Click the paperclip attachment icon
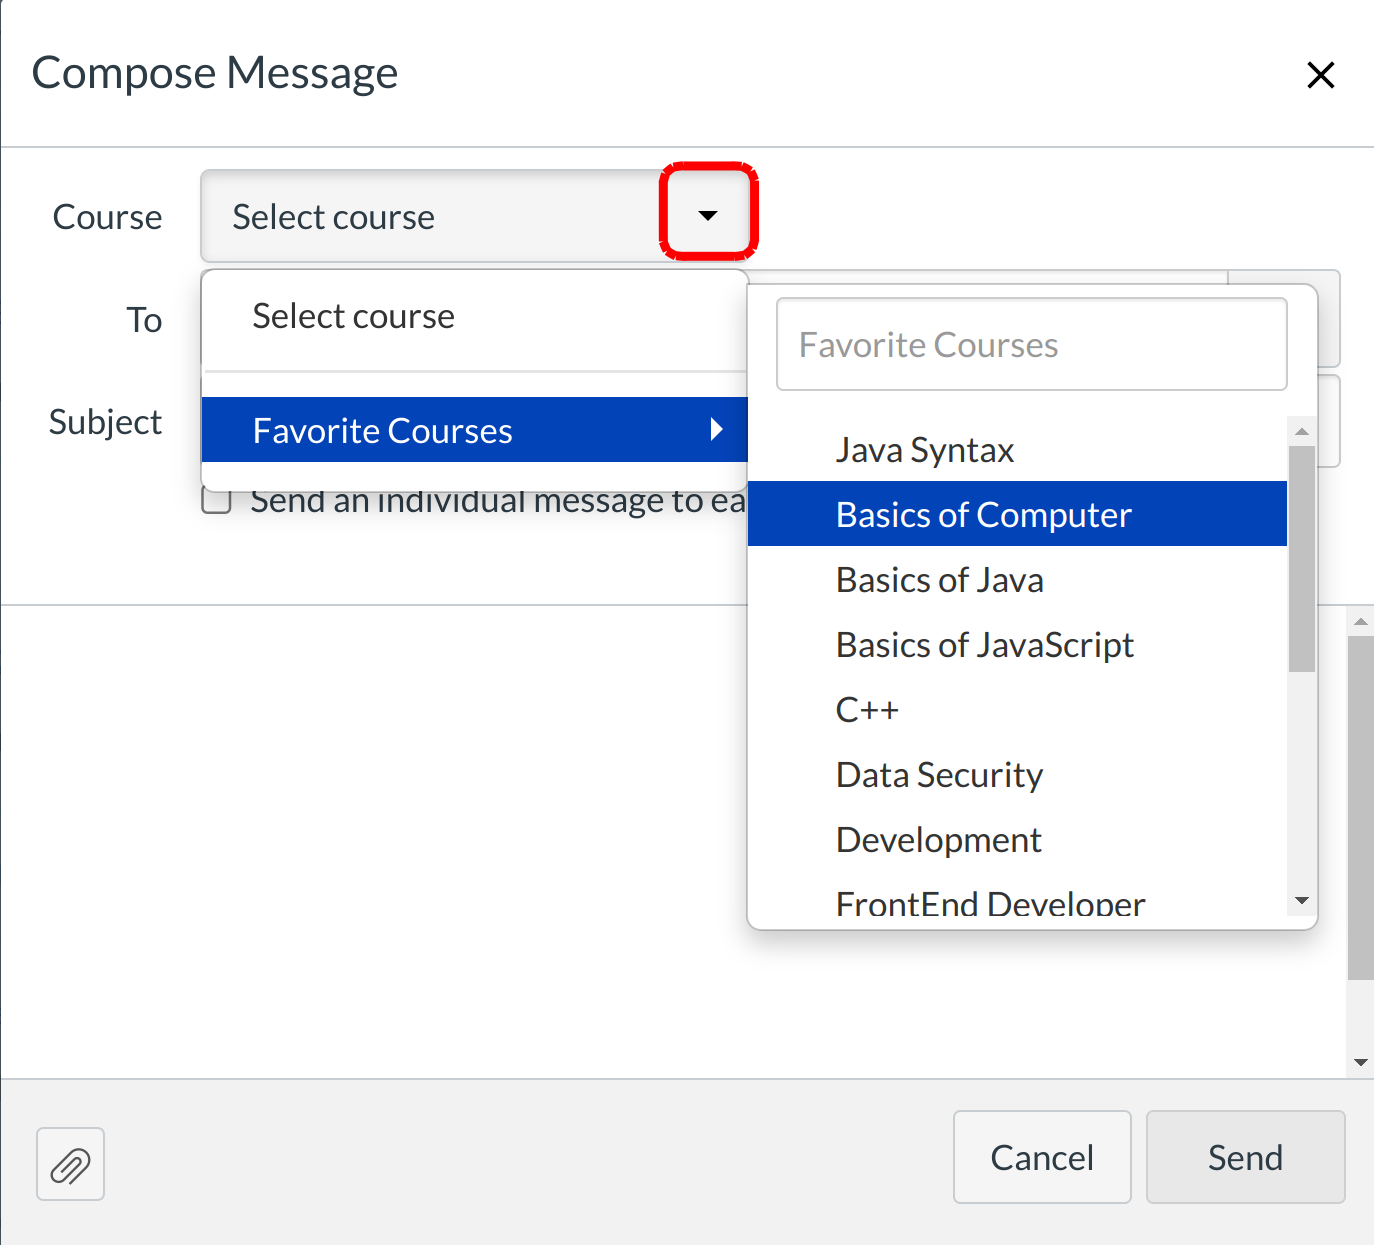The image size is (1374, 1245). (70, 1164)
